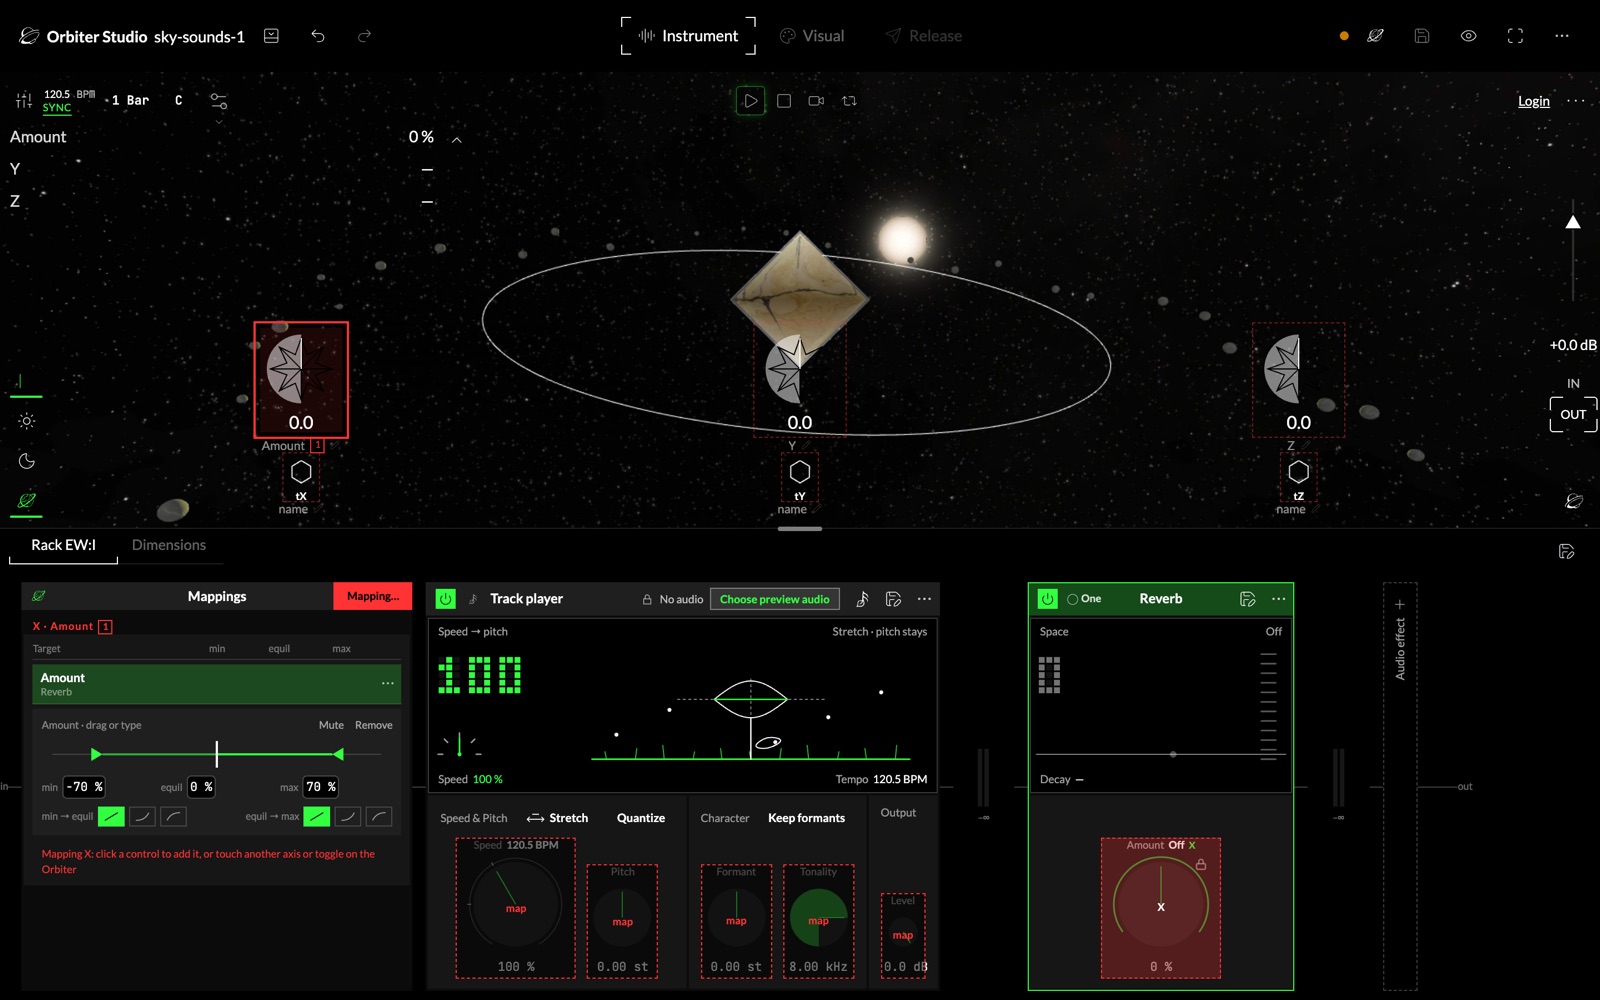Click the tX hexagon axis icon
This screenshot has width=1600, height=1000.
[301, 472]
